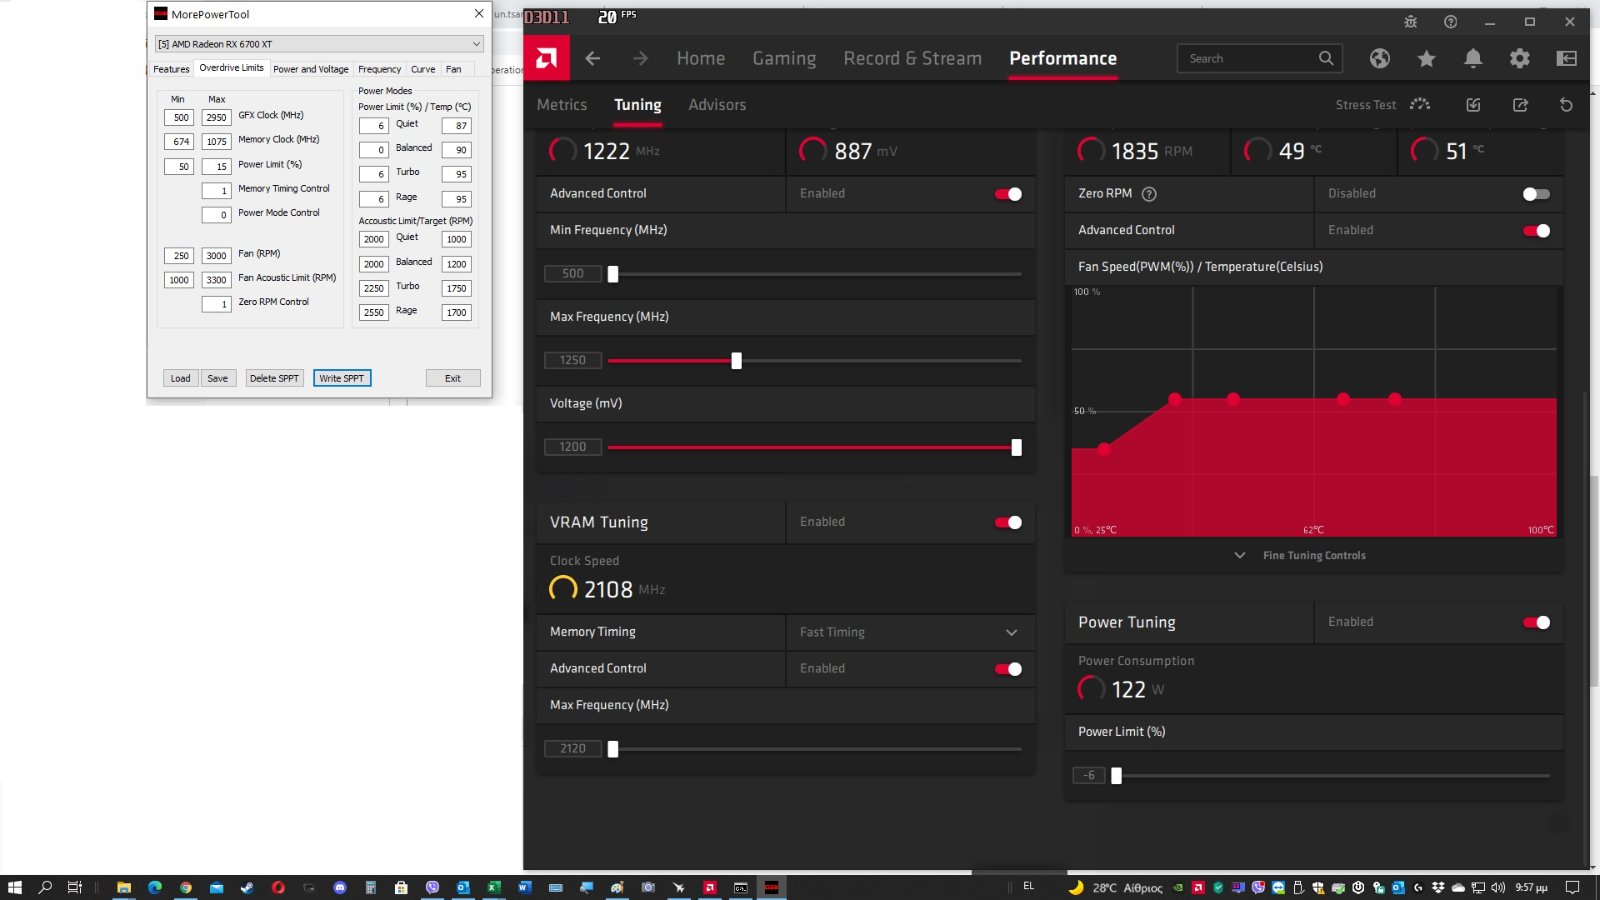Click Save button in MorePowerTool
This screenshot has width=1600, height=900.
coord(217,378)
